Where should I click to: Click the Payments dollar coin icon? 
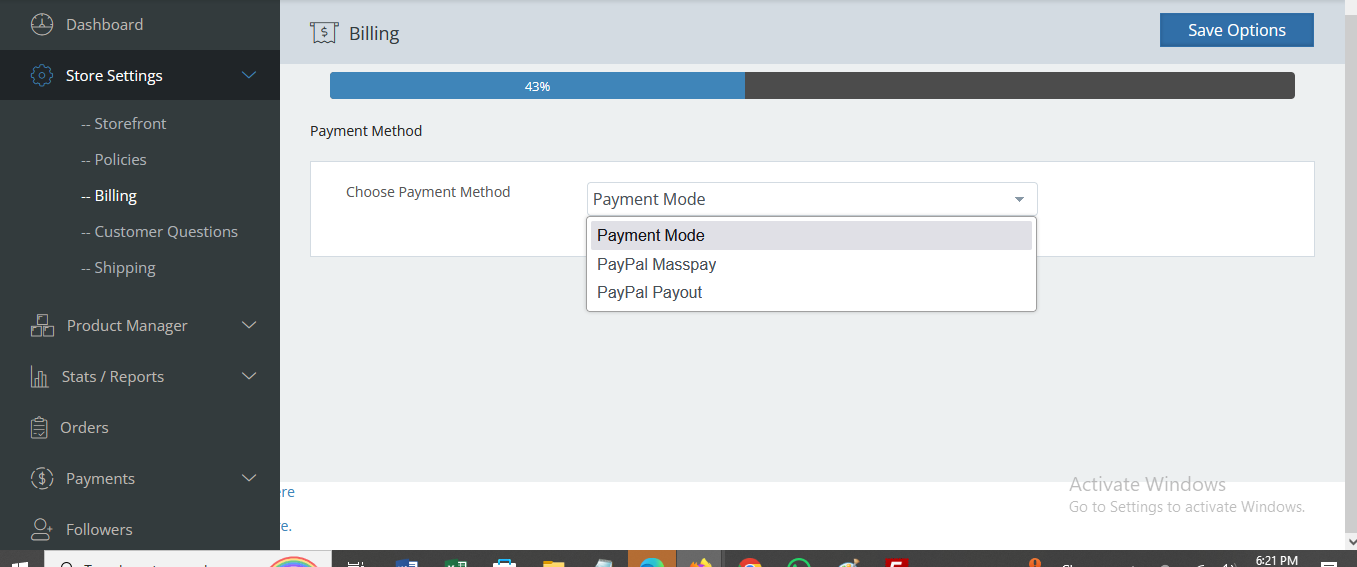pyautogui.click(x=41, y=479)
